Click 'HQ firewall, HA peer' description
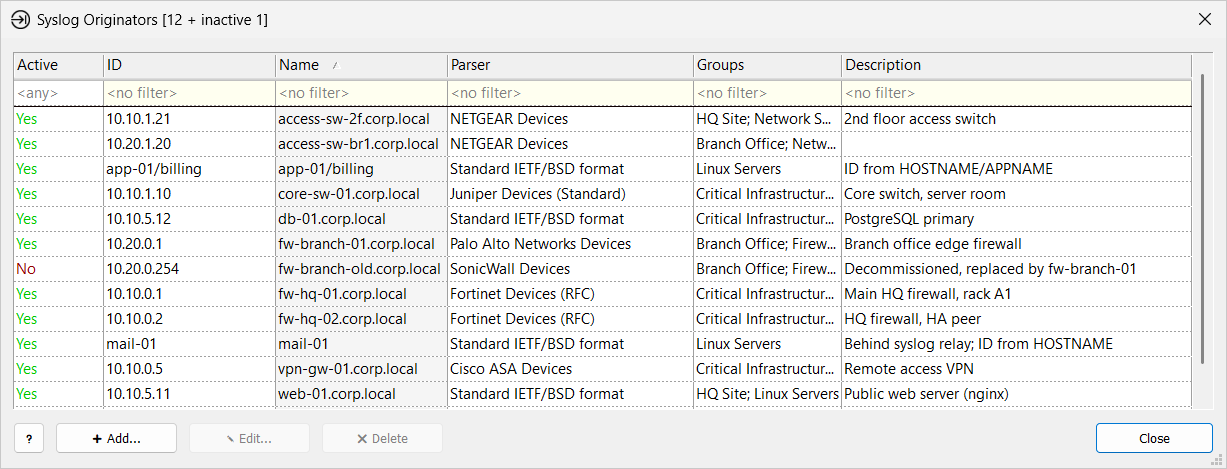Screen dimensions: 1227x469 coord(1016,319)
